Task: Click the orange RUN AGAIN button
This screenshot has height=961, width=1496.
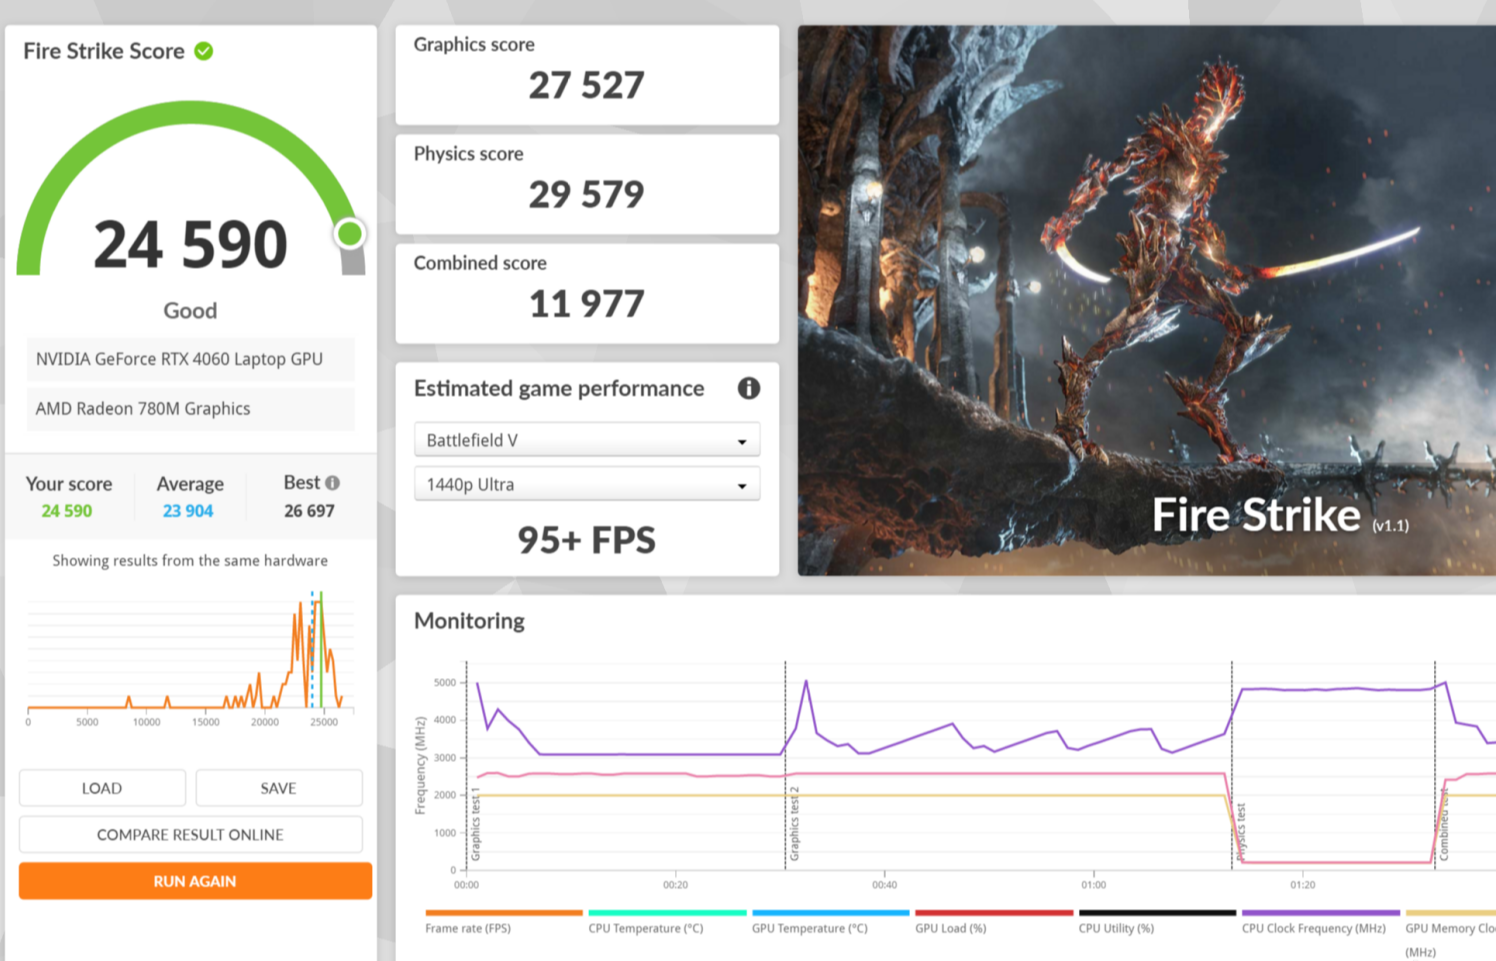Action: pyautogui.click(x=195, y=881)
